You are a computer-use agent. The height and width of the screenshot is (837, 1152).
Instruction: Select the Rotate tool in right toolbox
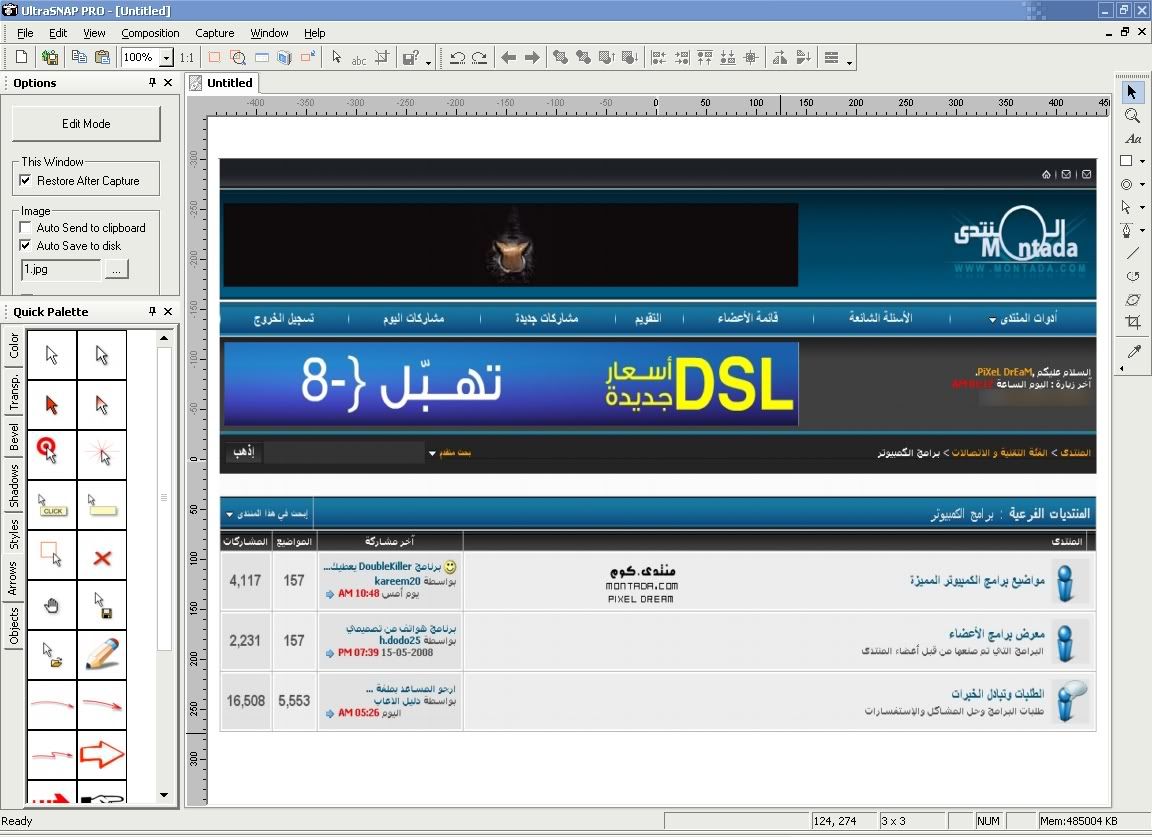point(1132,276)
